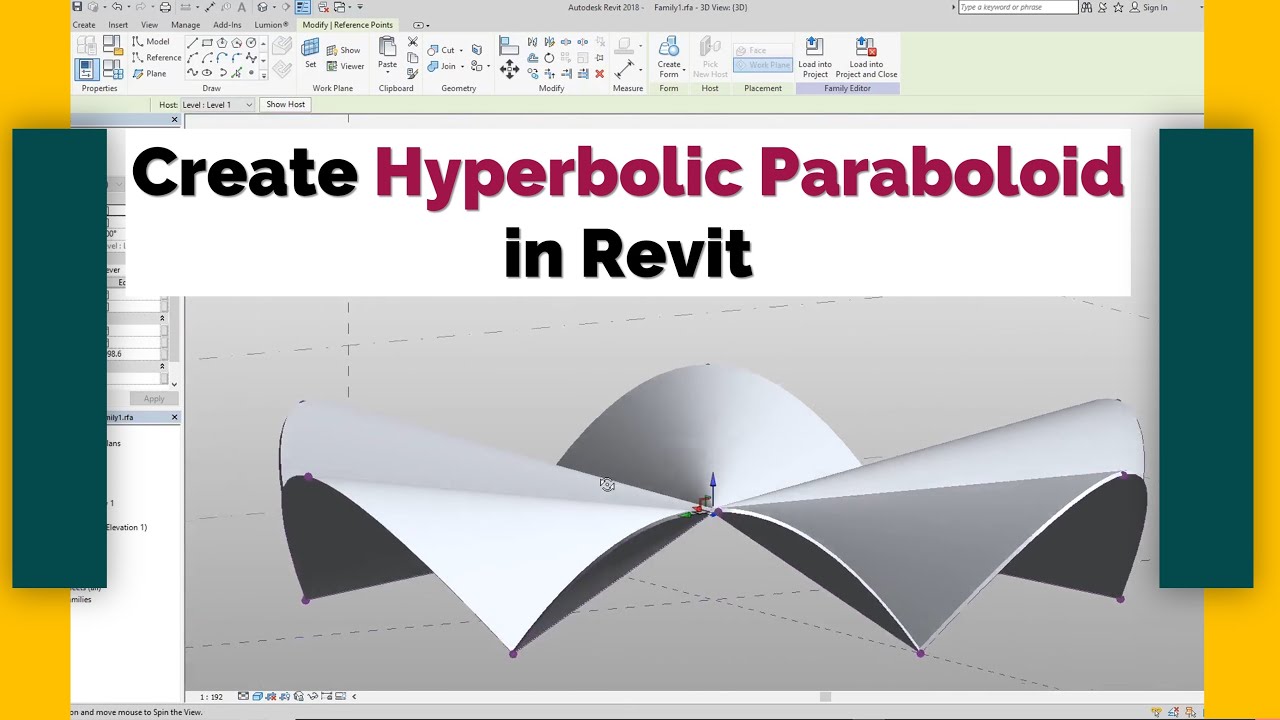
Task: Open the Manage ribbon tab
Action: (185, 25)
